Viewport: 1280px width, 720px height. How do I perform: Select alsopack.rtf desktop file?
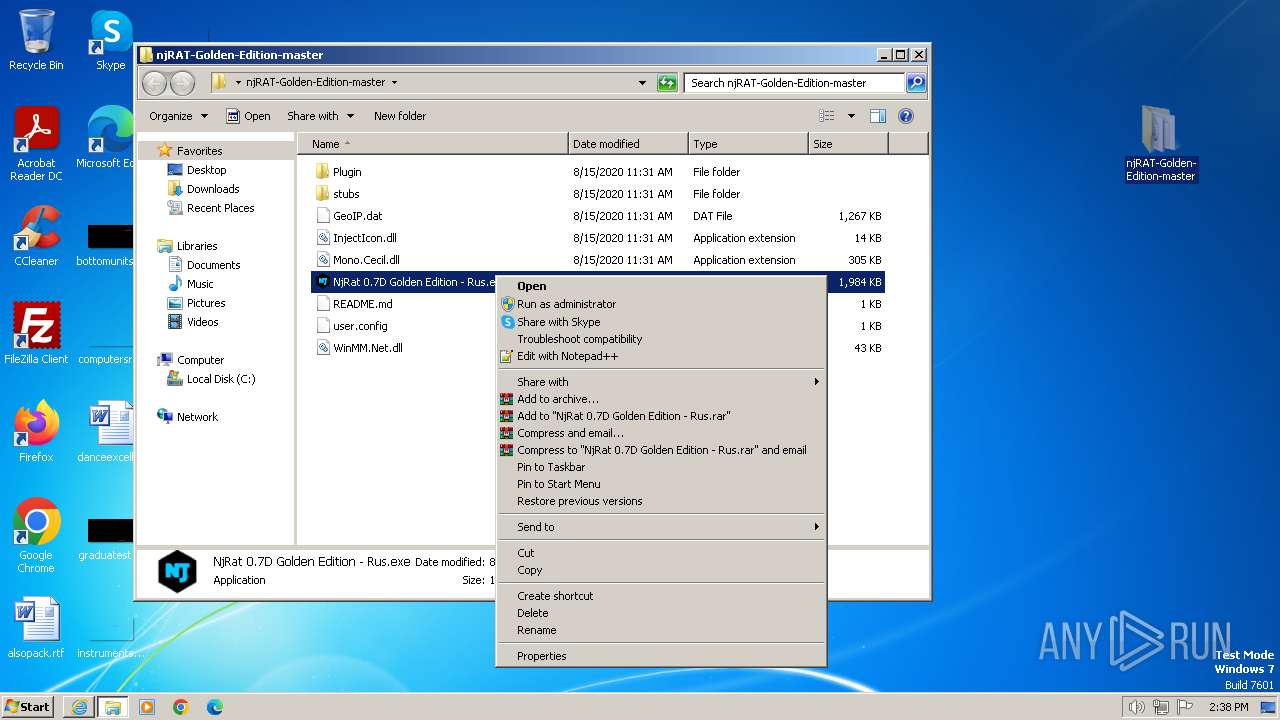point(36,628)
